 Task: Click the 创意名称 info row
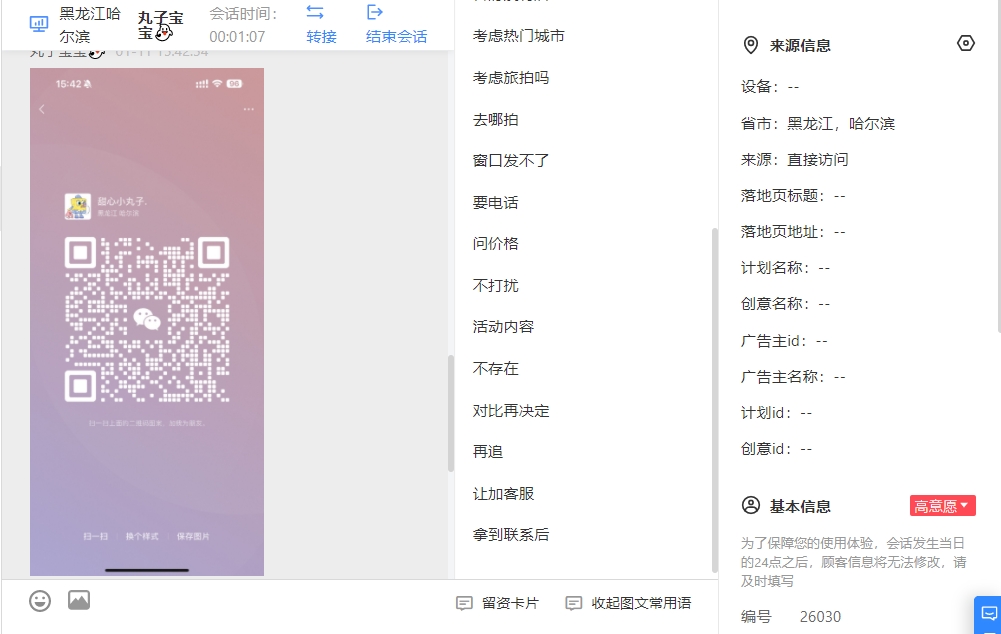click(x=785, y=304)
